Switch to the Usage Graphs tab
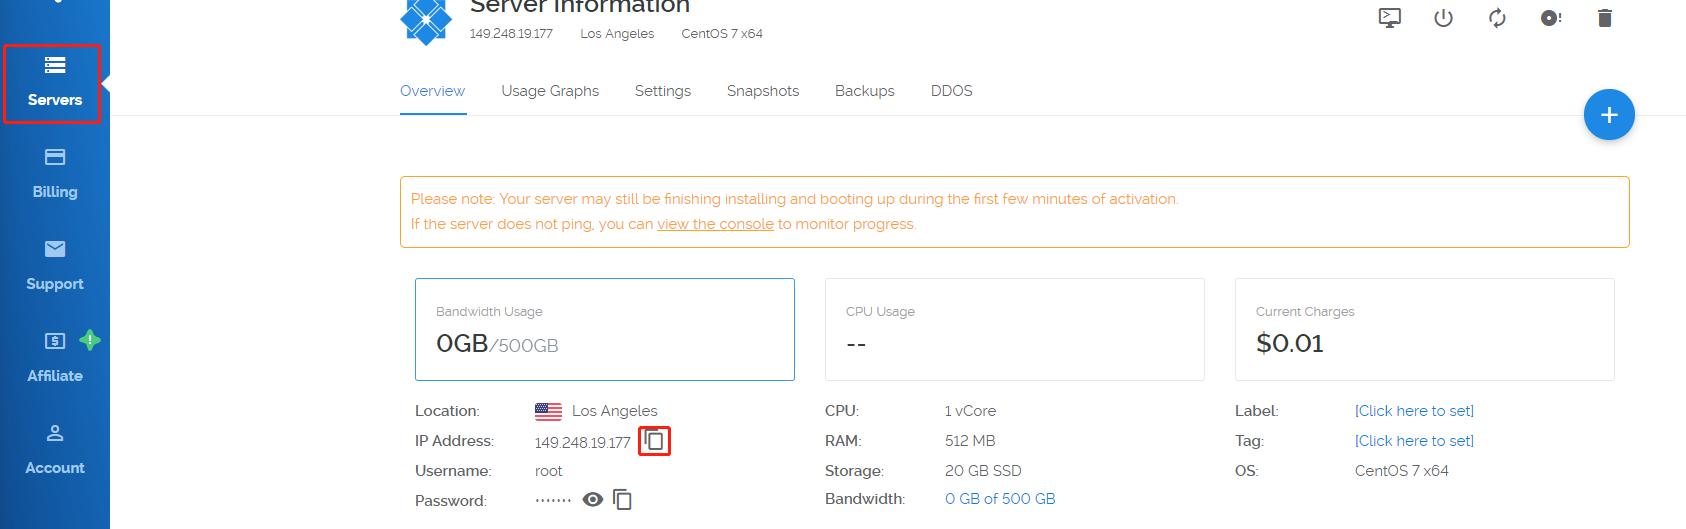The image size is (1686, 529). coord(550,91)
